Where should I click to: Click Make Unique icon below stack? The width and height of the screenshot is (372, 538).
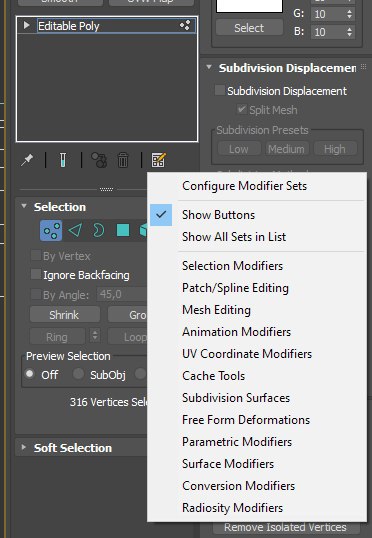click(x=99, y=160)
